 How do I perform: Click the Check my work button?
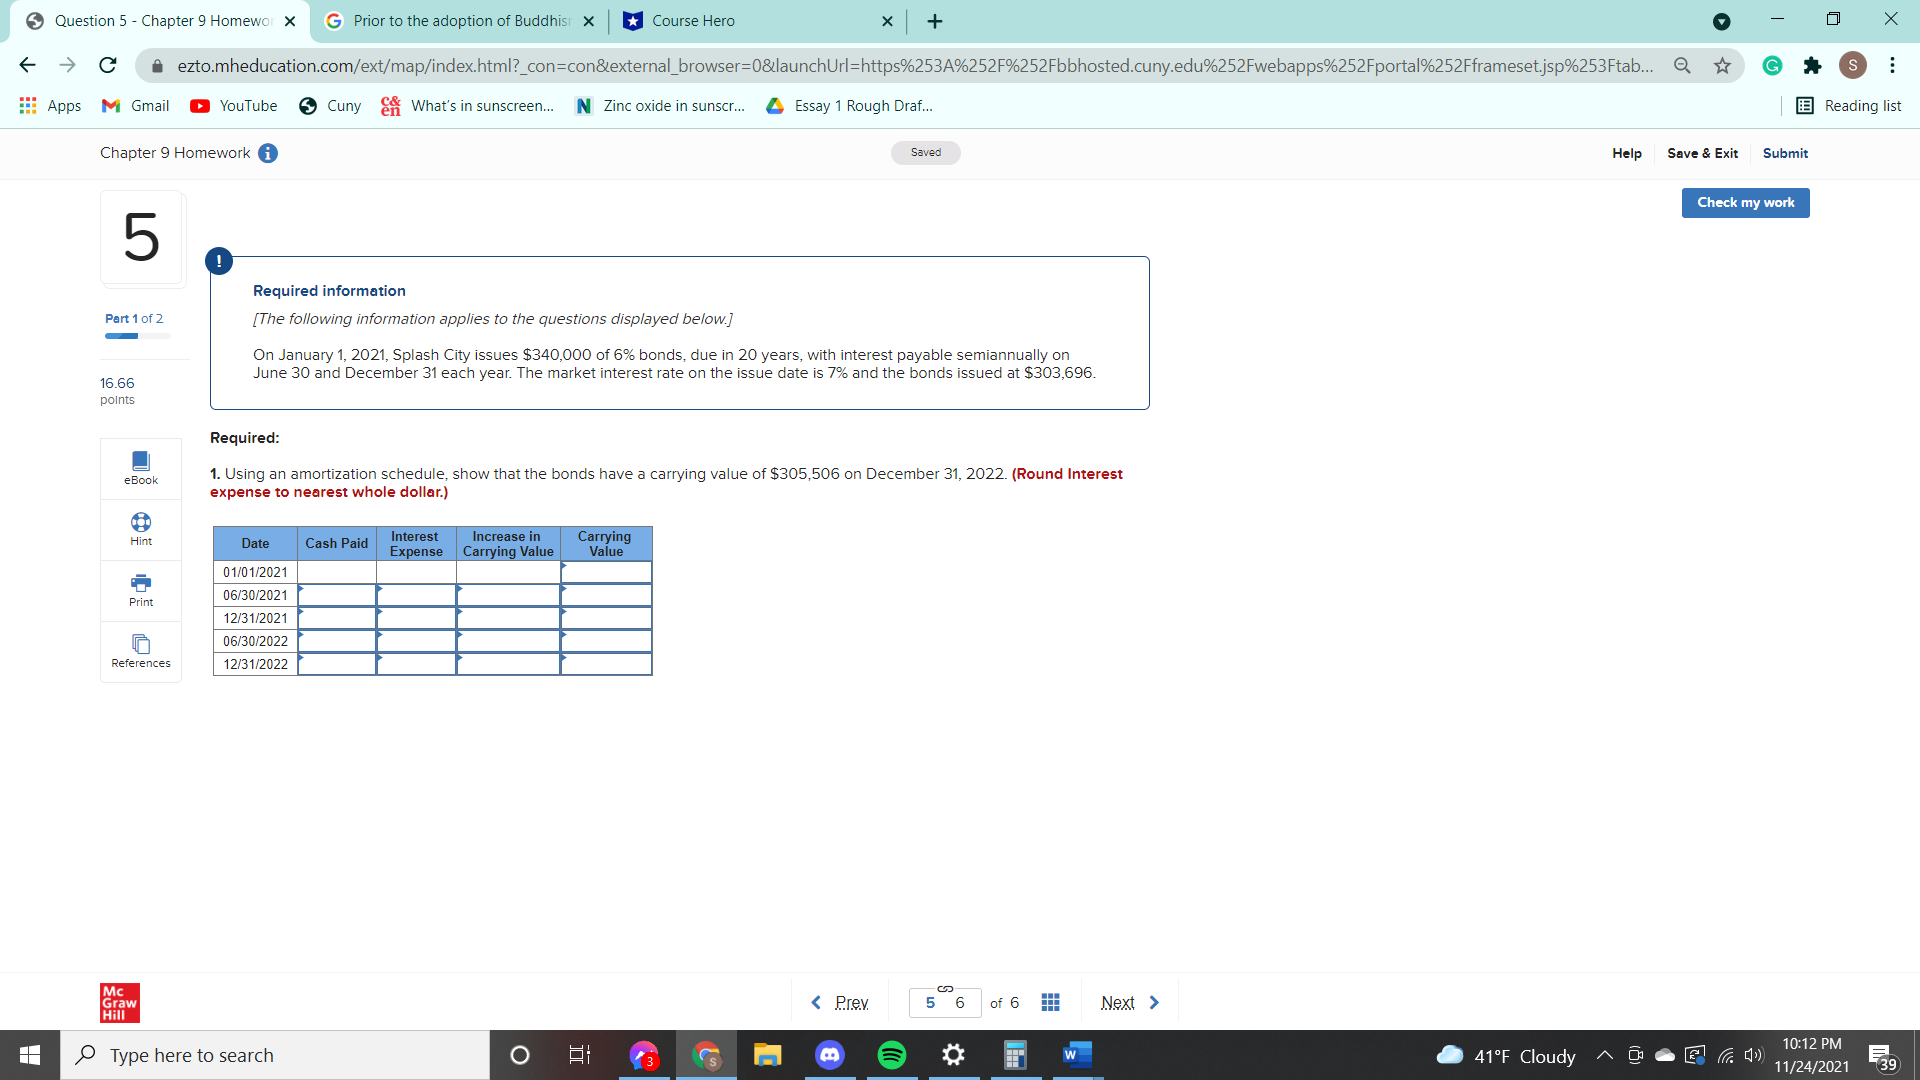[x=1745, y=202]
